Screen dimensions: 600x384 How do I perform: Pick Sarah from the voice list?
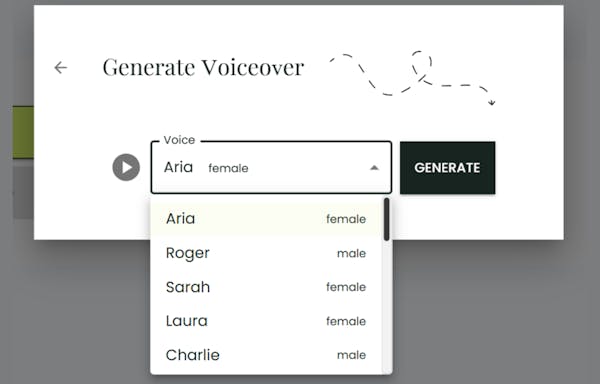(x=266, y=287)
